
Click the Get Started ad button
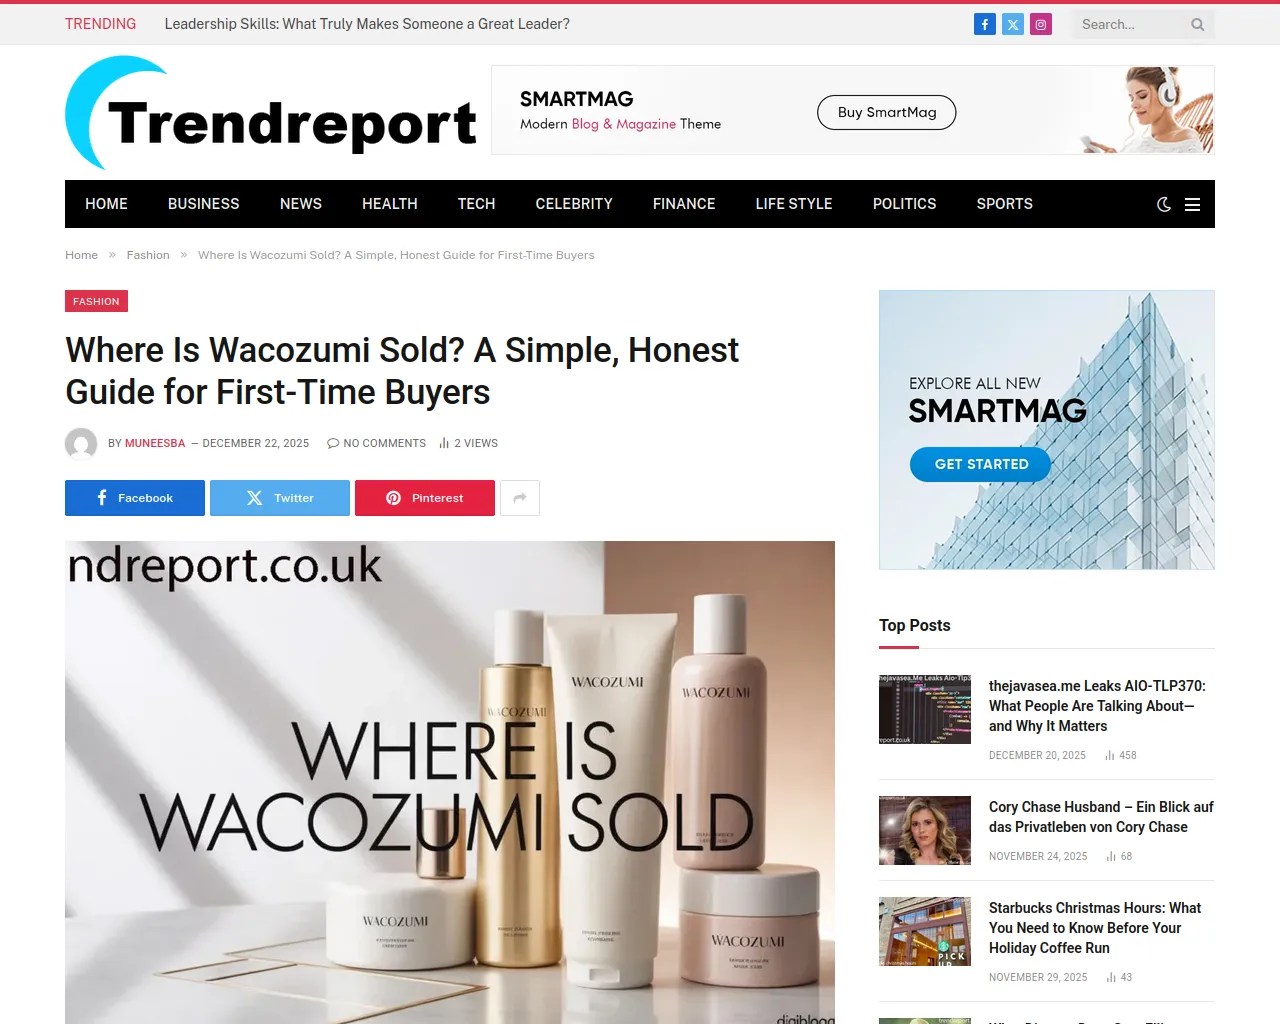click(x=981, y=464)
